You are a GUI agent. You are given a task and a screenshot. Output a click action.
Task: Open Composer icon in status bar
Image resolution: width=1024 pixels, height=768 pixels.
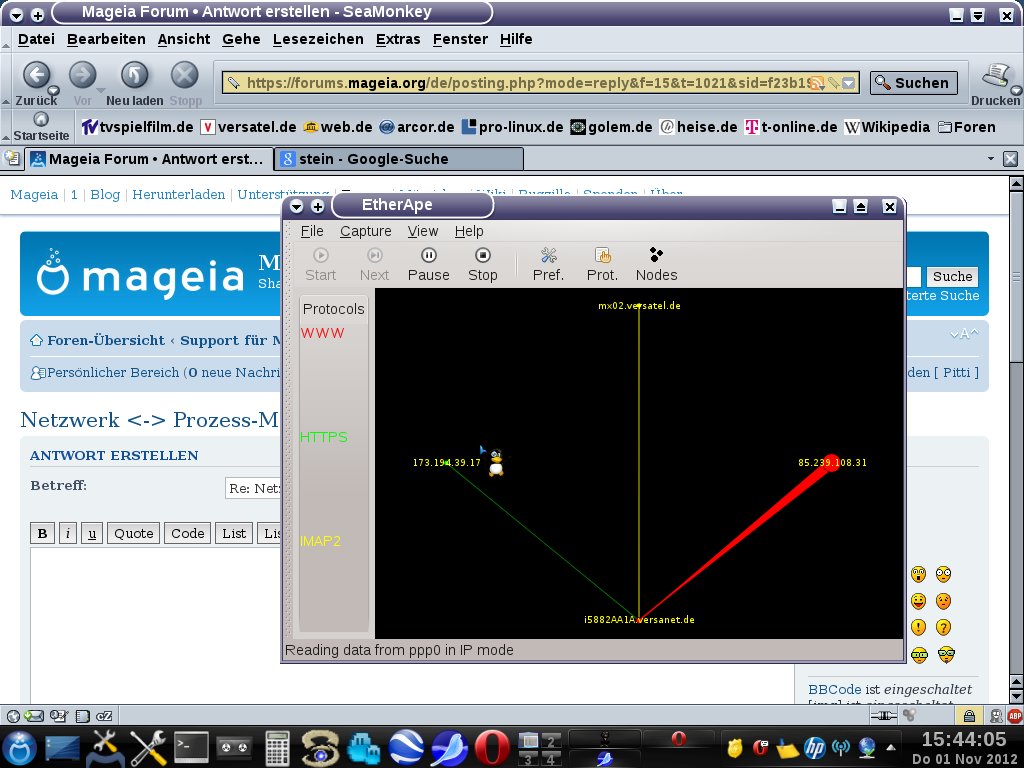(x=58, y=716)
